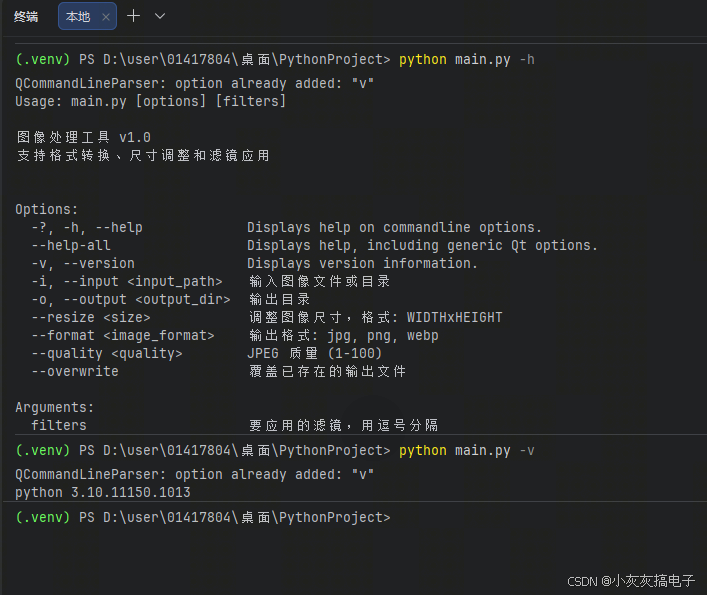The height and width of the screenshot is (595, 707).
Task: Click the 'Usage: main.py [options] [filters]' line
Action: [x=151, y=101]
